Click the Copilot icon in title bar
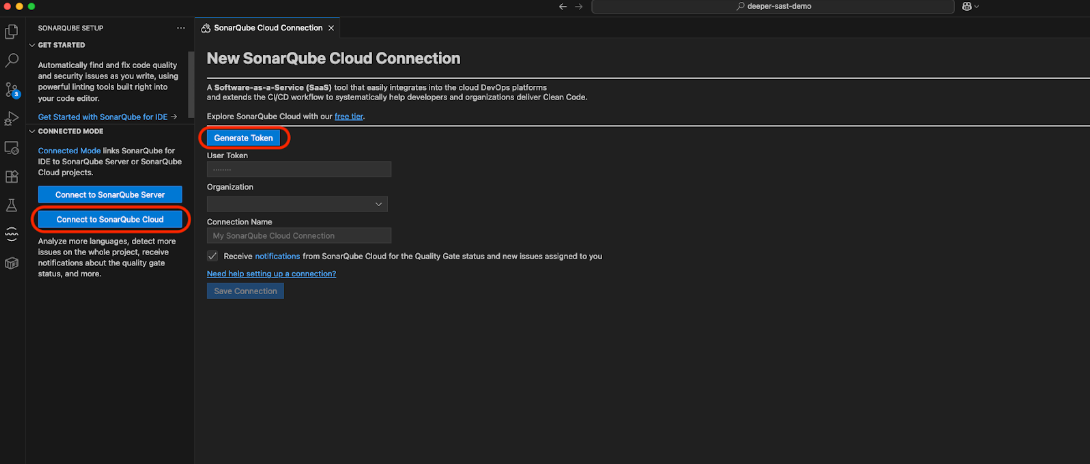 coord(967,6)
